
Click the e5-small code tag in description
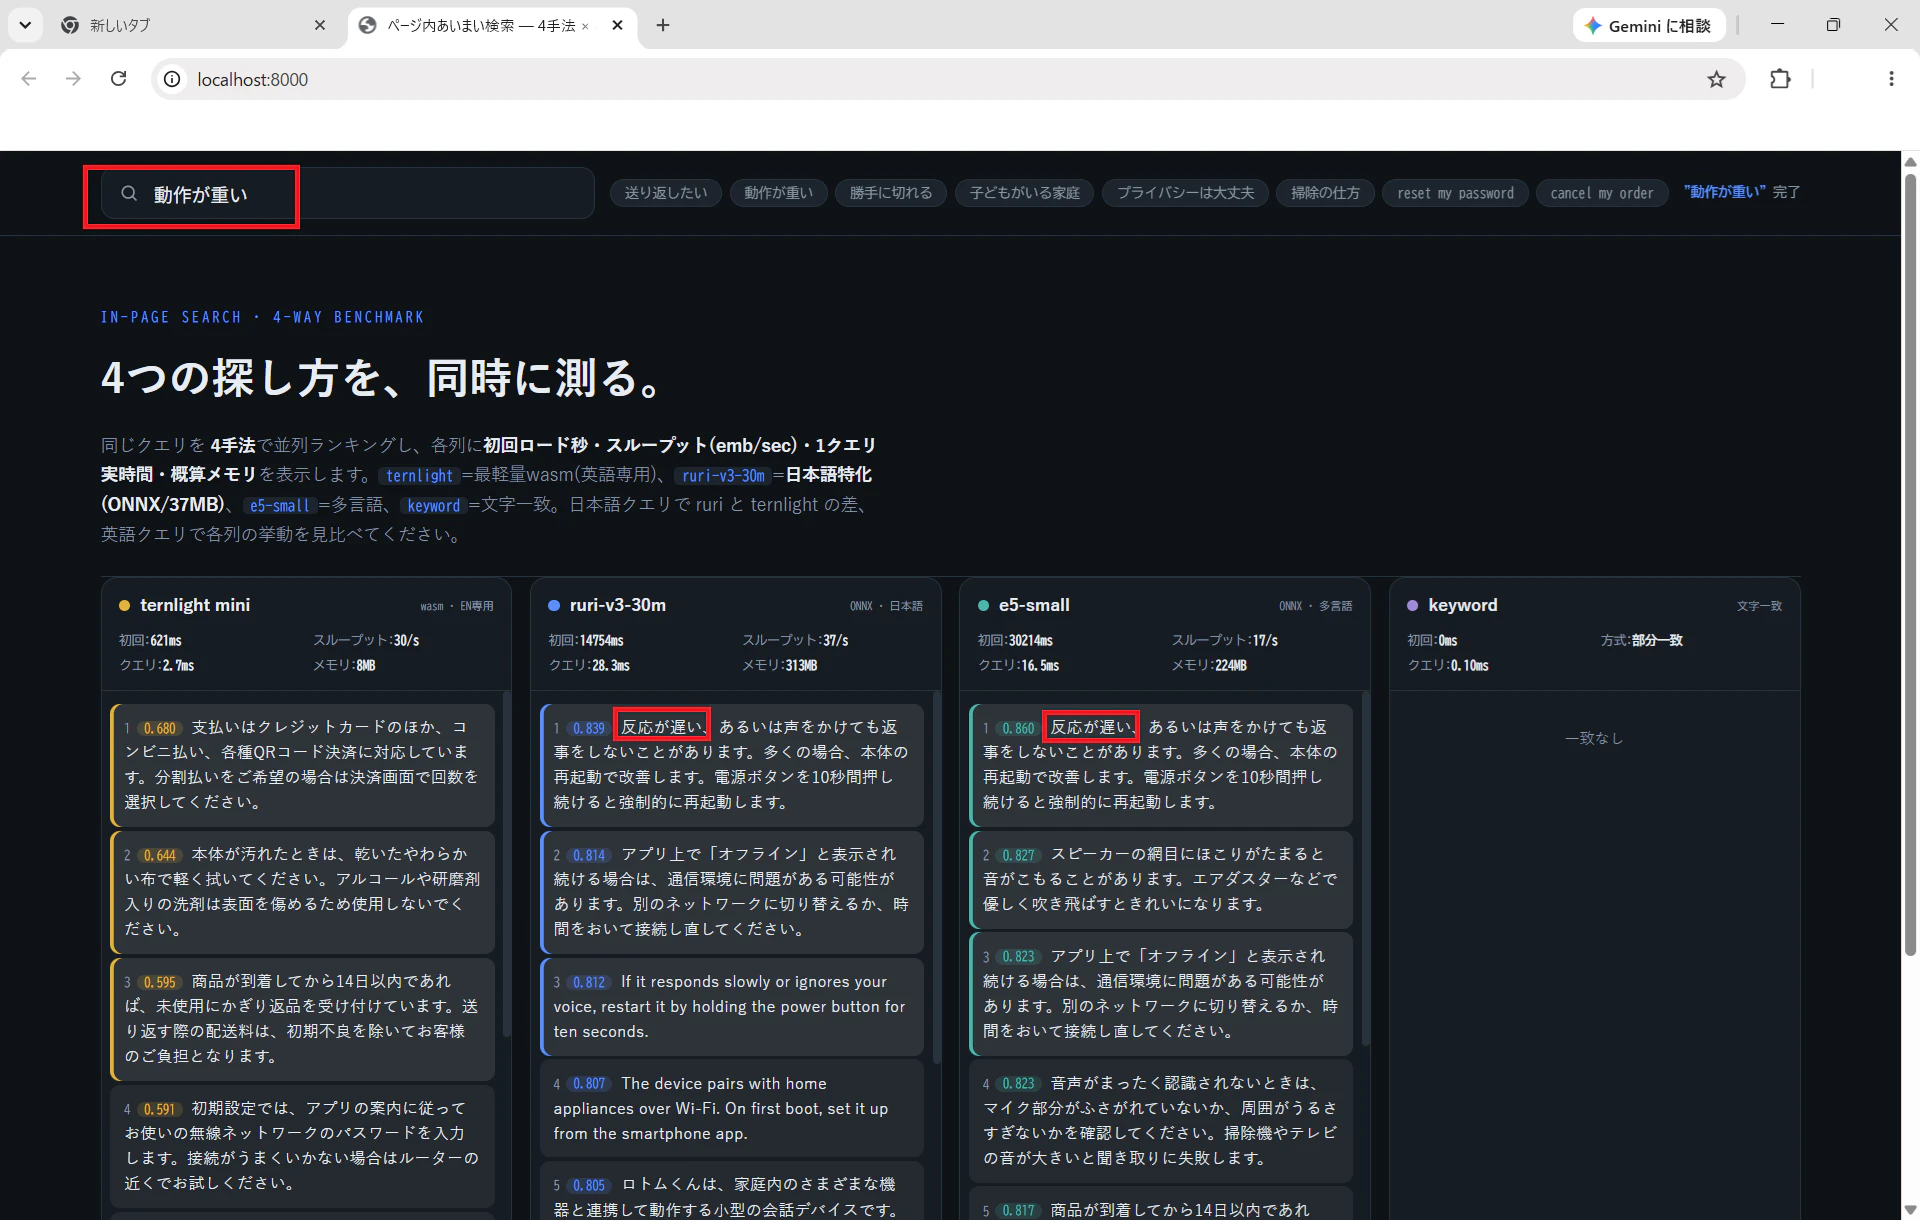coord(280,506)
